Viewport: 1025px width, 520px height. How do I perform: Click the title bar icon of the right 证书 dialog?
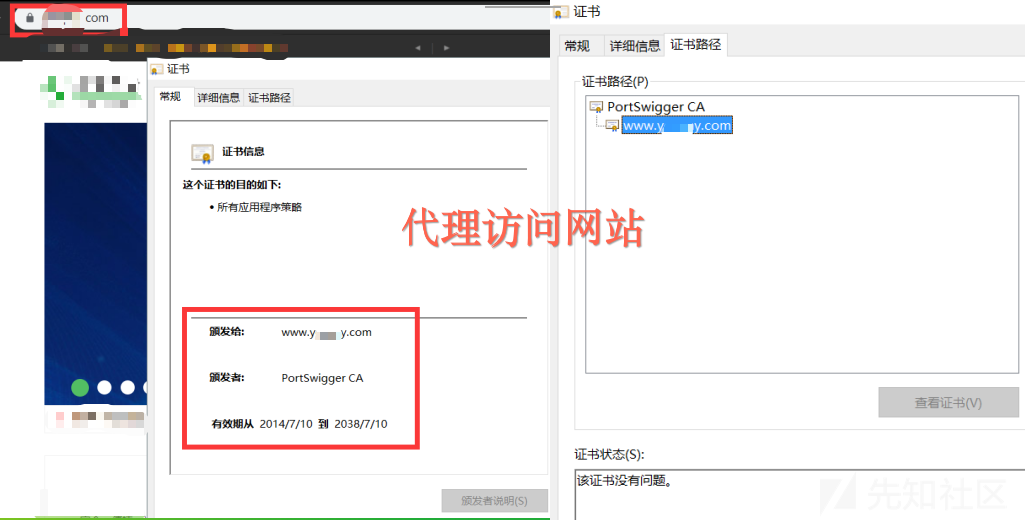(x=560, y=12)
